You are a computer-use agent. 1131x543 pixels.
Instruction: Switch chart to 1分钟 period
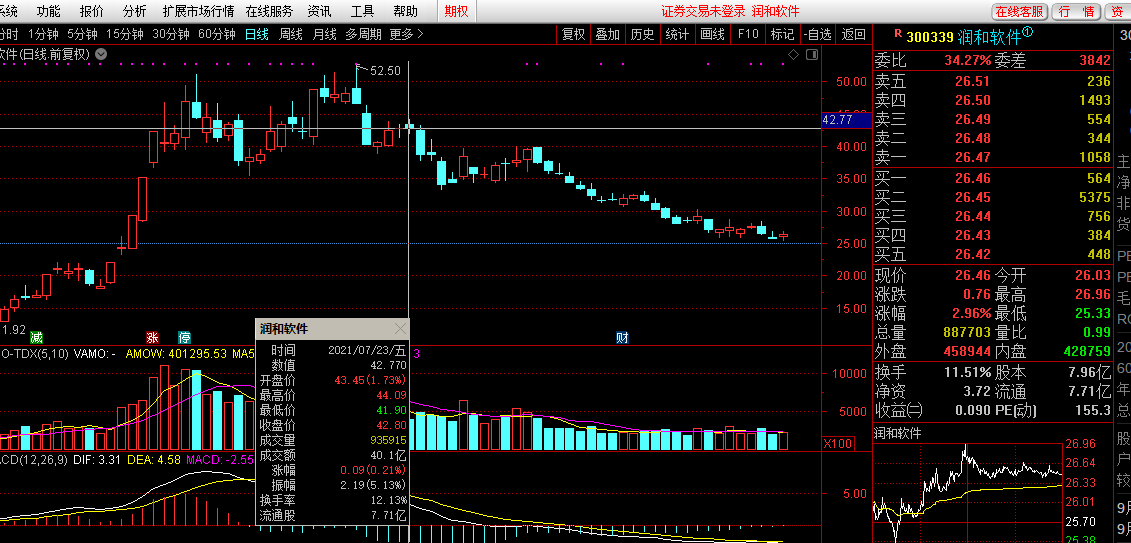[x=43, y=34]
